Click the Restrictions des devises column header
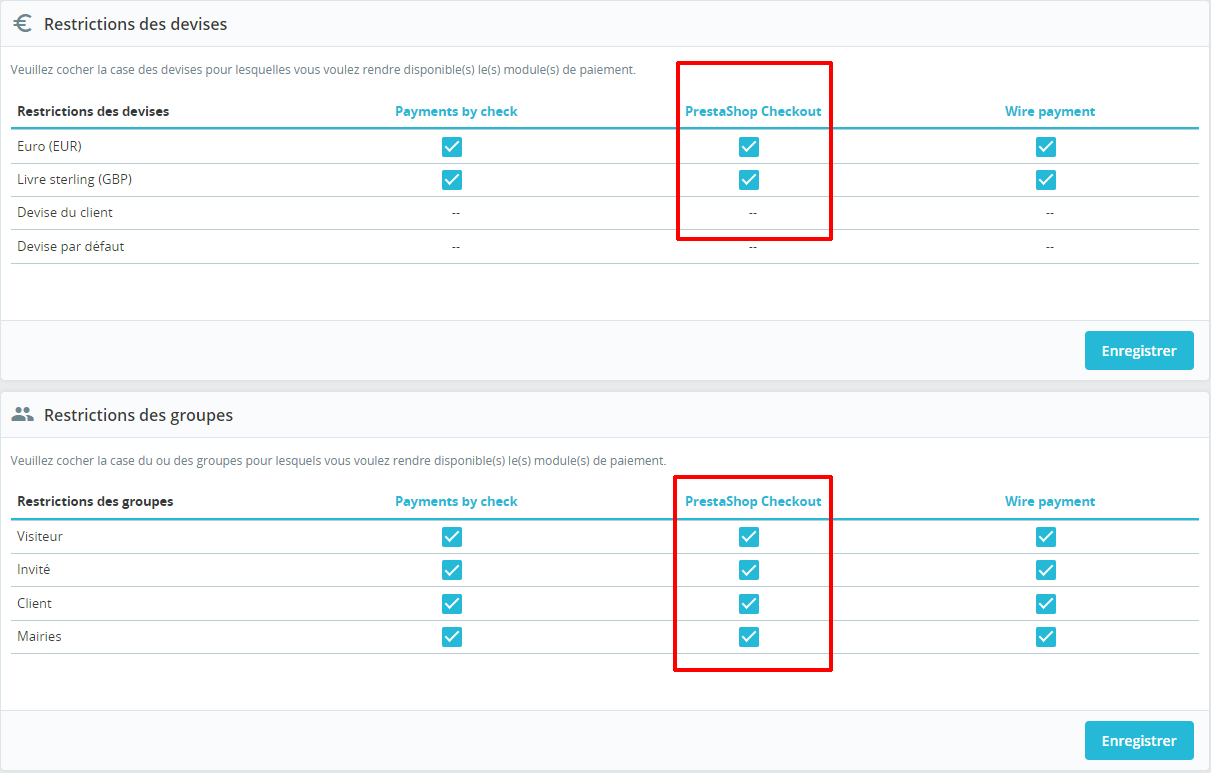The width and height of the screenshot is (1211, 773). click(93, 112)
